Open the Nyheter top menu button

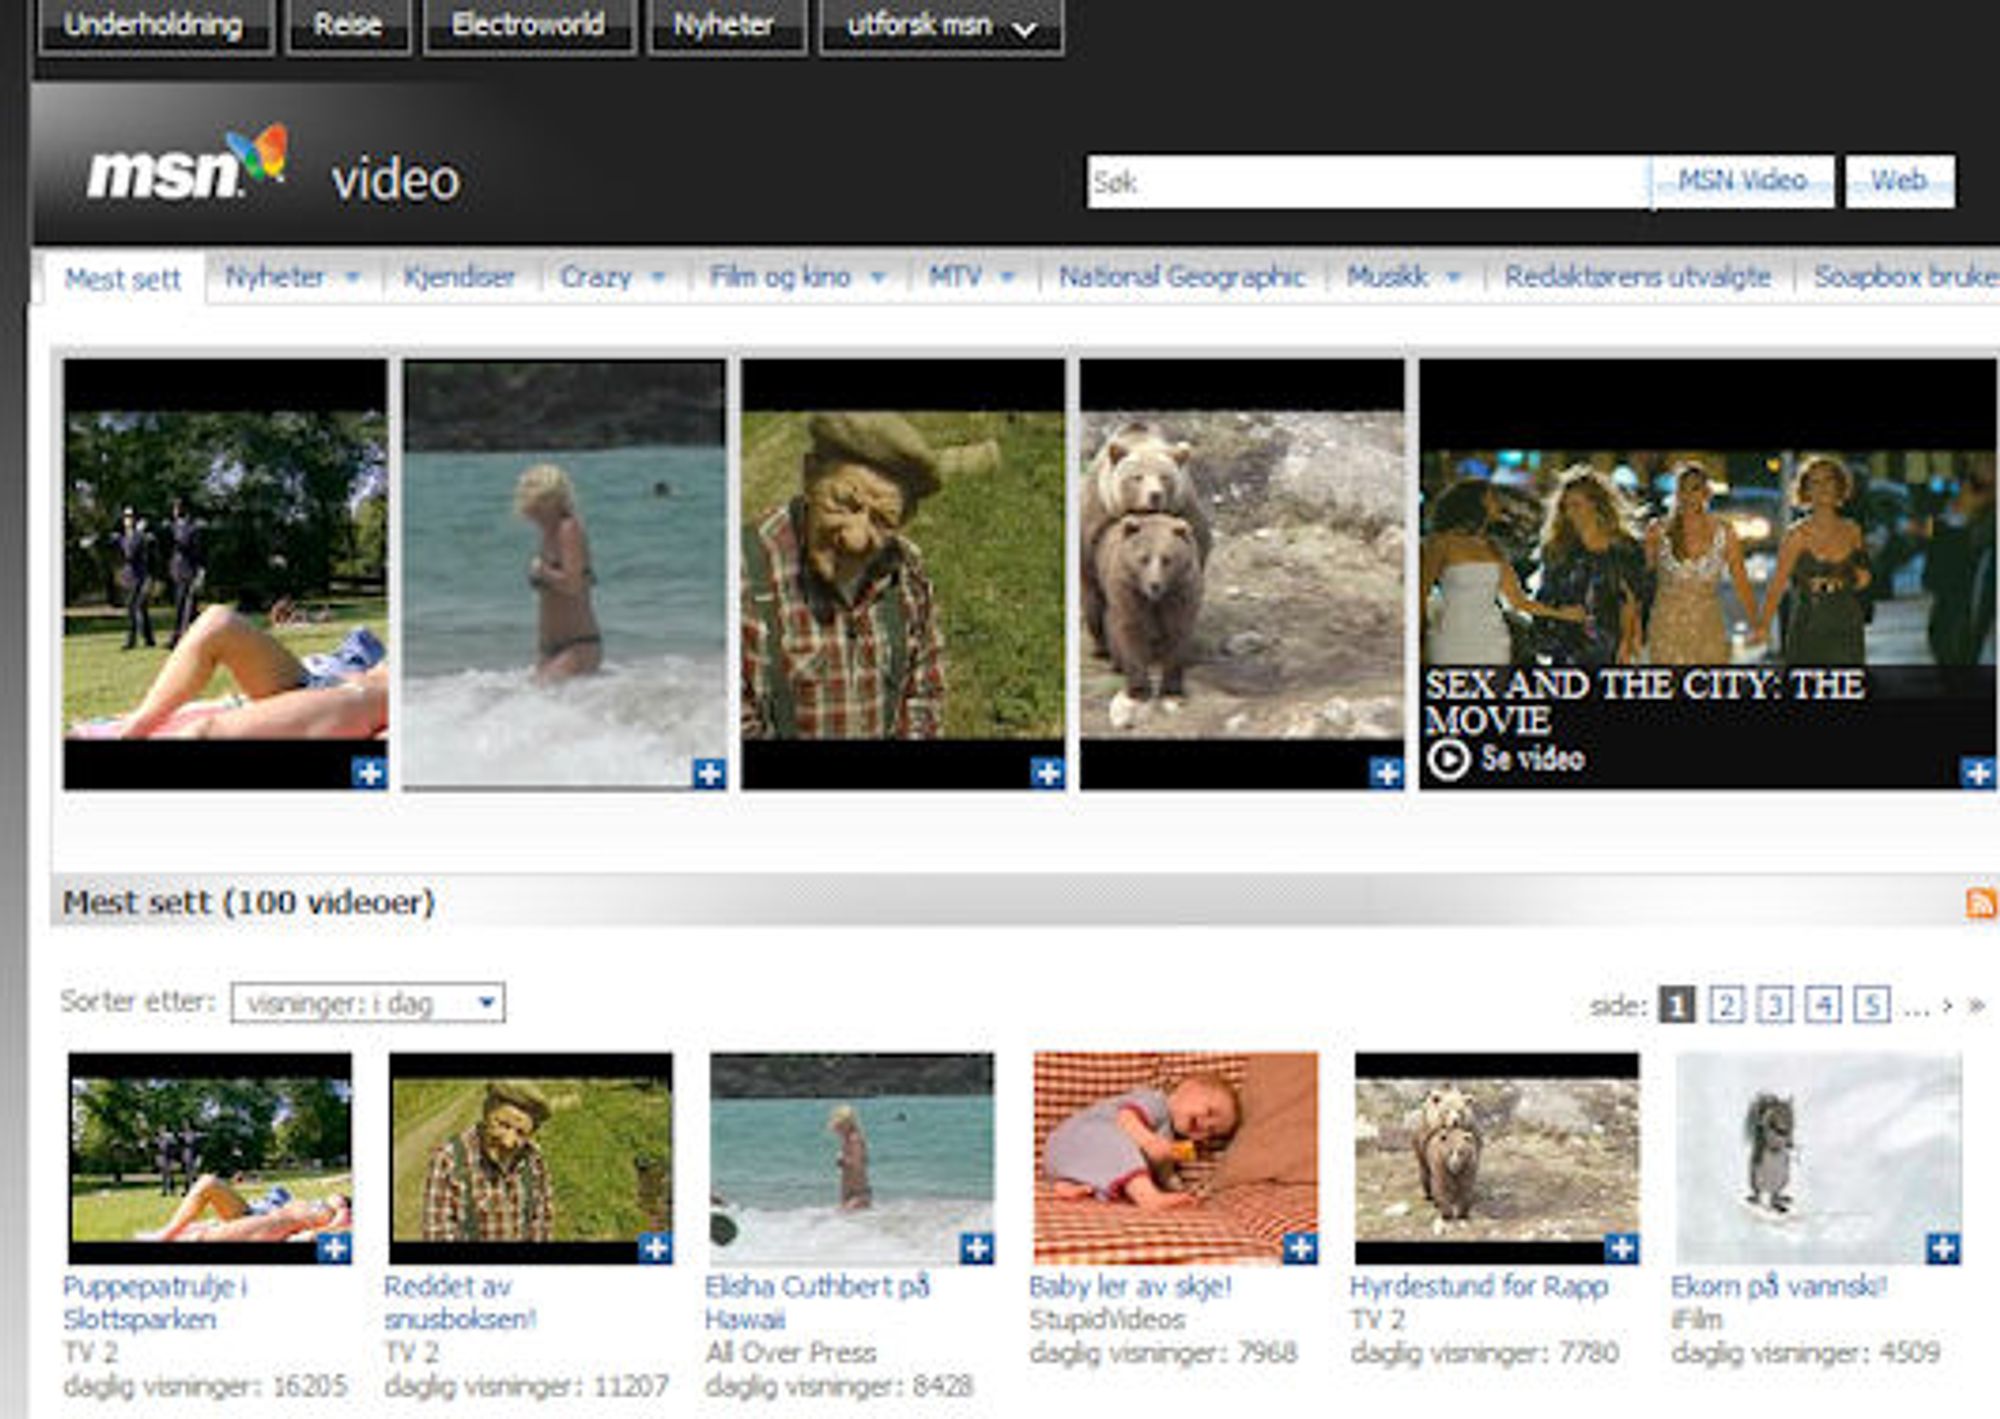click(x=726, y=26)
